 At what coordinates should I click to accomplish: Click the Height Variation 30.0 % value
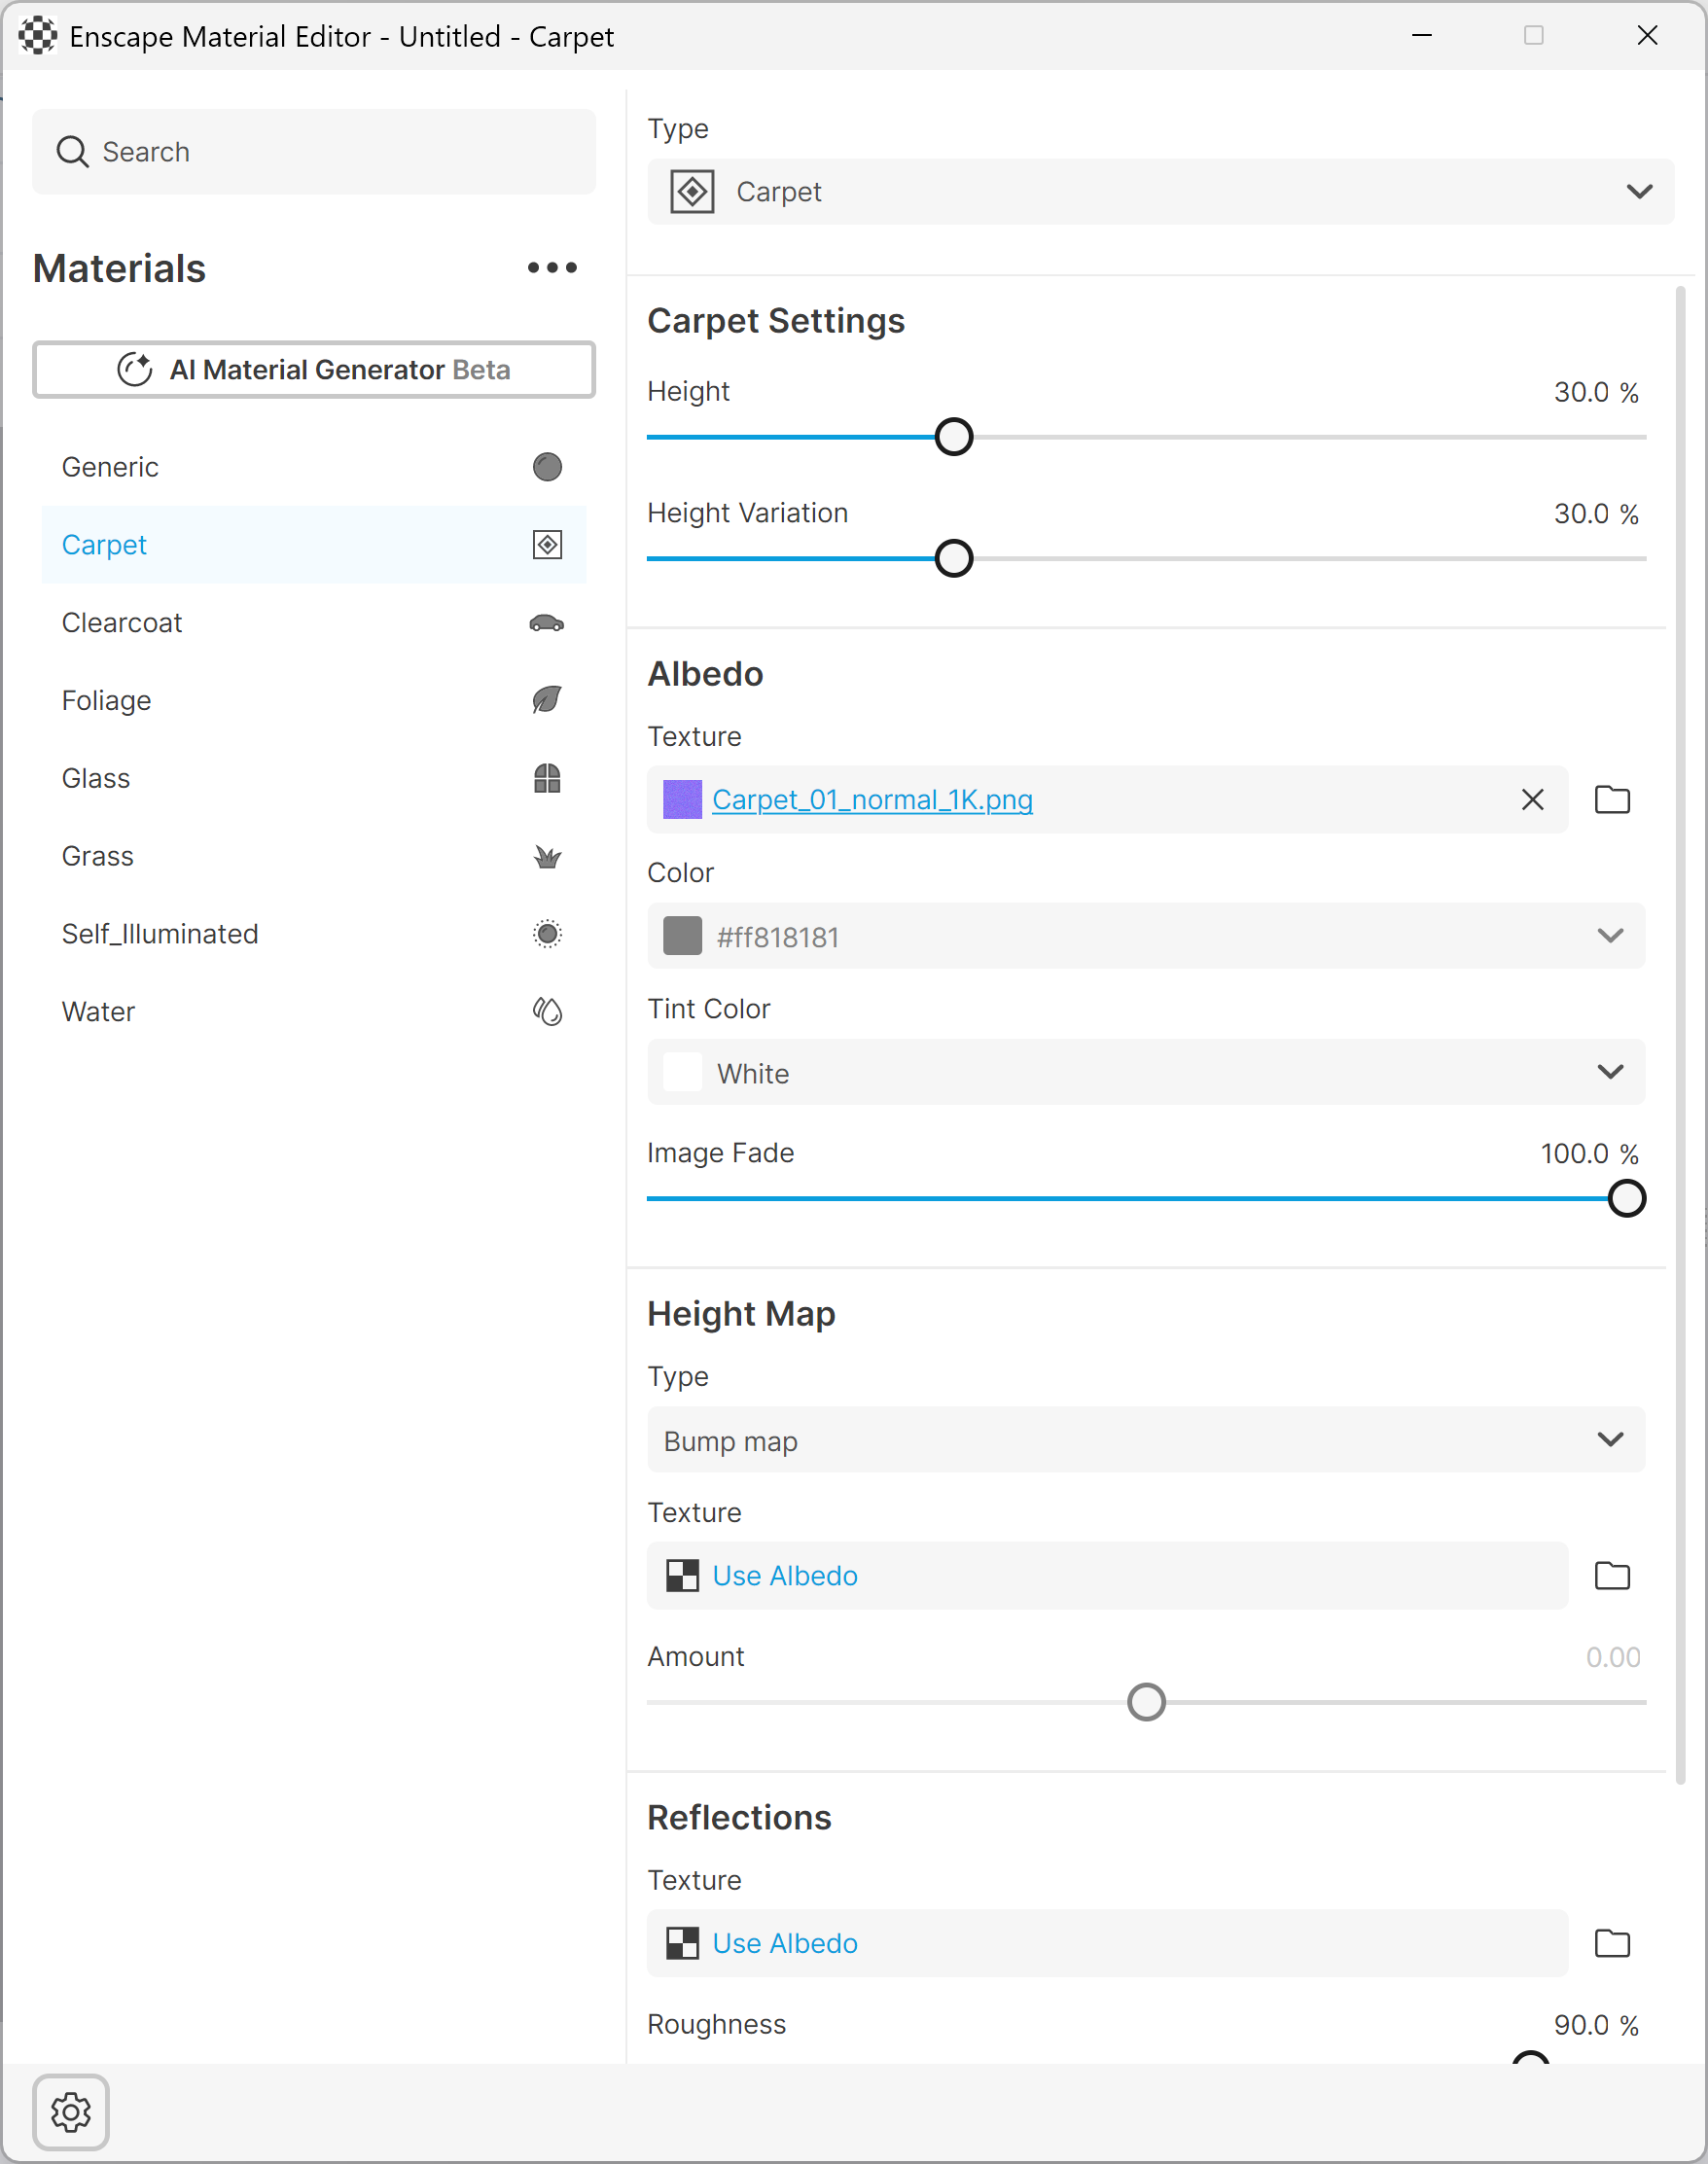point(1596,514)
